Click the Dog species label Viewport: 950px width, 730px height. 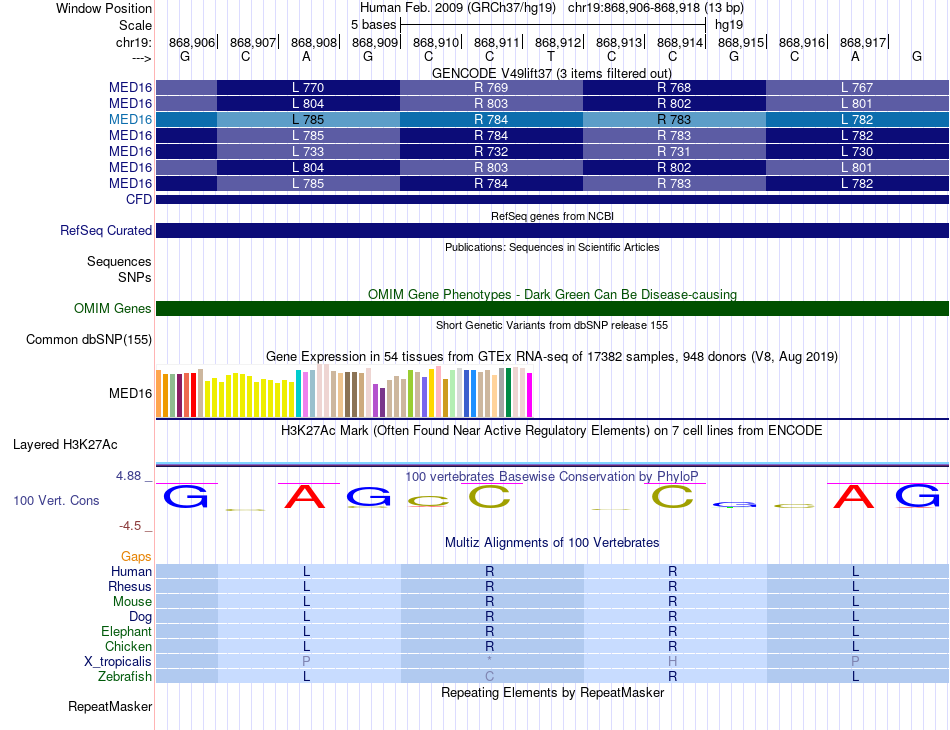coord(141,617)
